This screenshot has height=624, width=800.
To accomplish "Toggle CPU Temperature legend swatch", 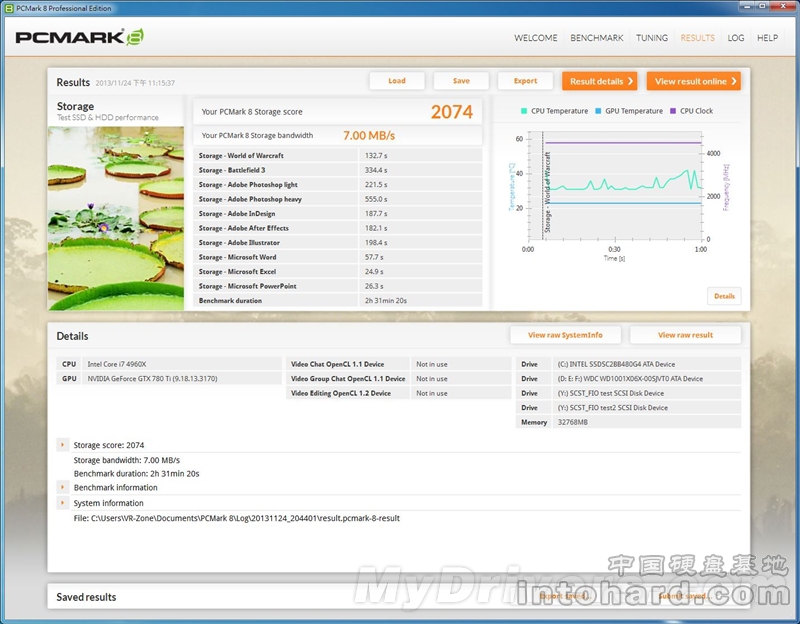I will (x=524, y=111).
